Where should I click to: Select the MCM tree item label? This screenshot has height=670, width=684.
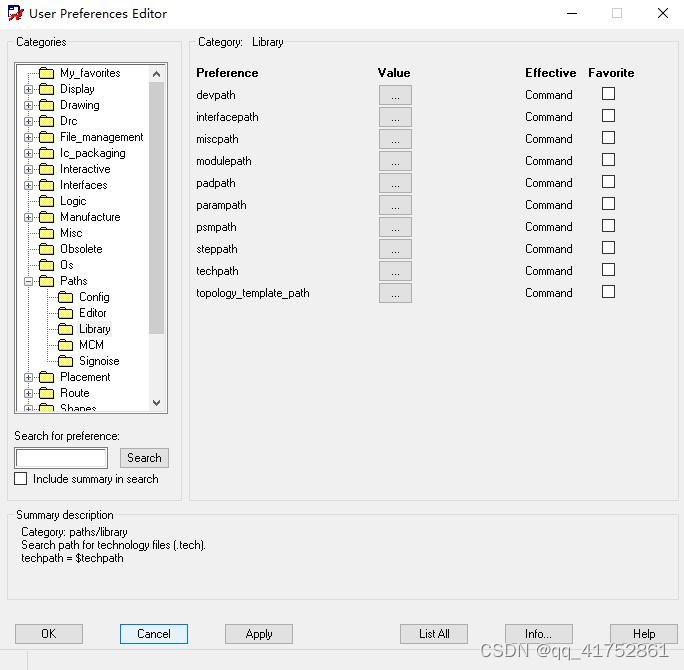click(x=91, y=345)
